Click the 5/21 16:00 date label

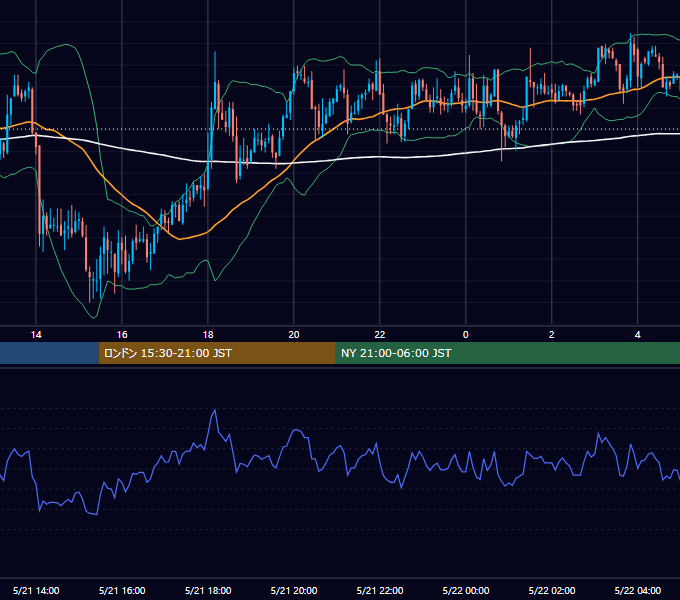coord(122,590)
